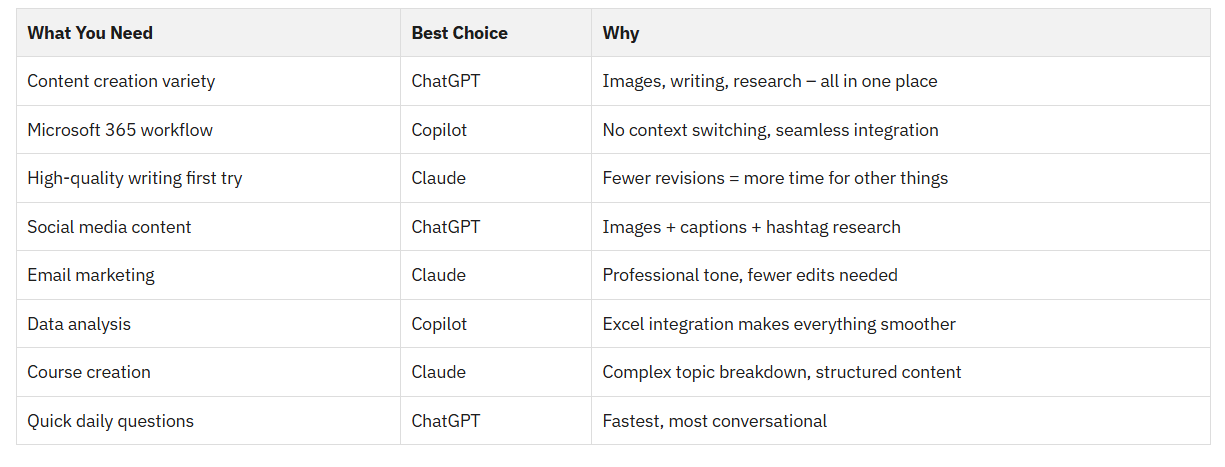Select 'Images + captions + hashtag research' text

[751, 227]
